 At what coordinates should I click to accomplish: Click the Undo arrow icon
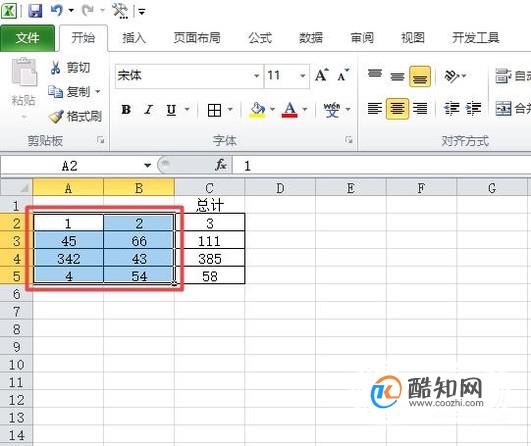56,10
